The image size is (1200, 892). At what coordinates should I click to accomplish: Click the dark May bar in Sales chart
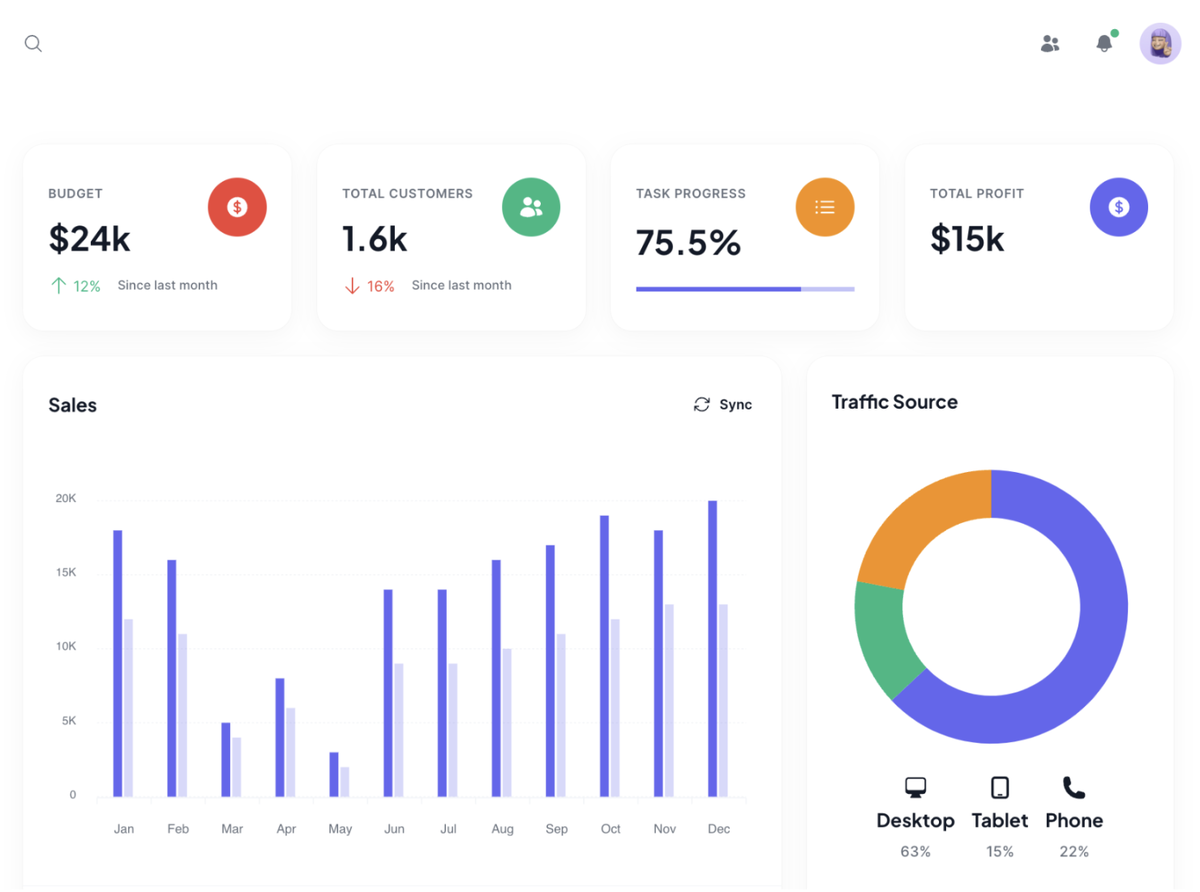point(334,775)
